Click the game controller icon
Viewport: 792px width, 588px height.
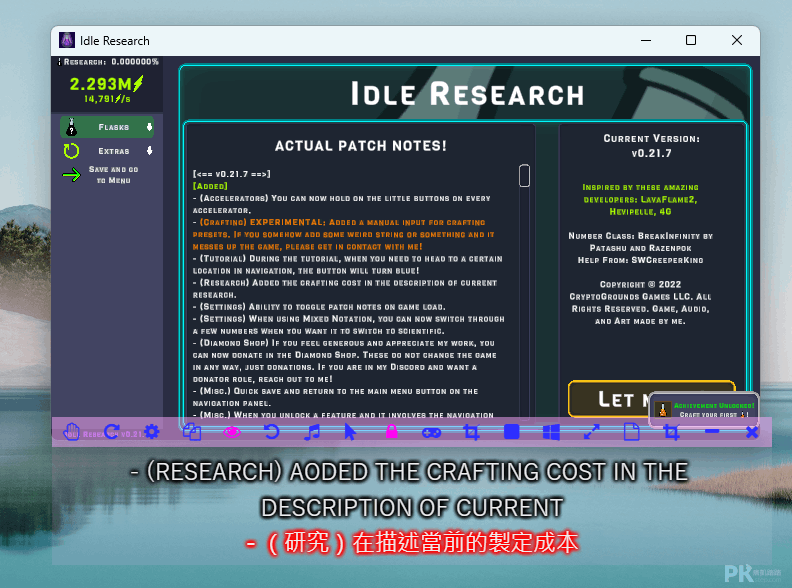[x=431, y=432]
